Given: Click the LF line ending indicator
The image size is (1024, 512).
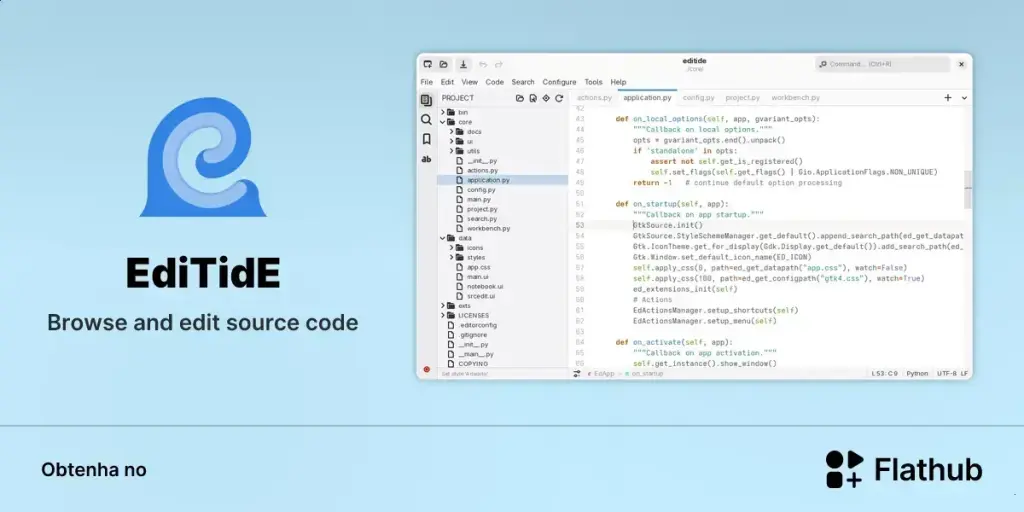Looking at the screenshot, I should [965, 374].
